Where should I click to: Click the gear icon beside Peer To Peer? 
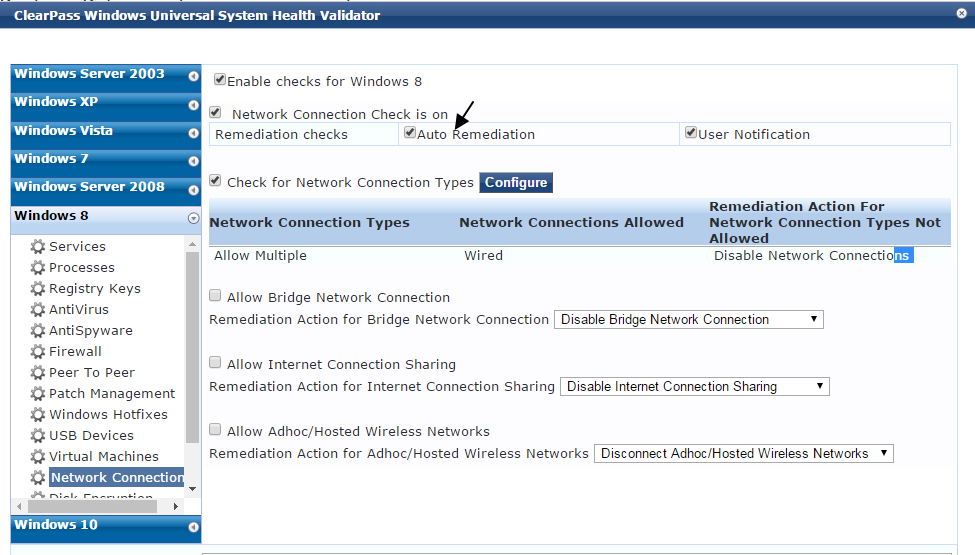point(38,373)
